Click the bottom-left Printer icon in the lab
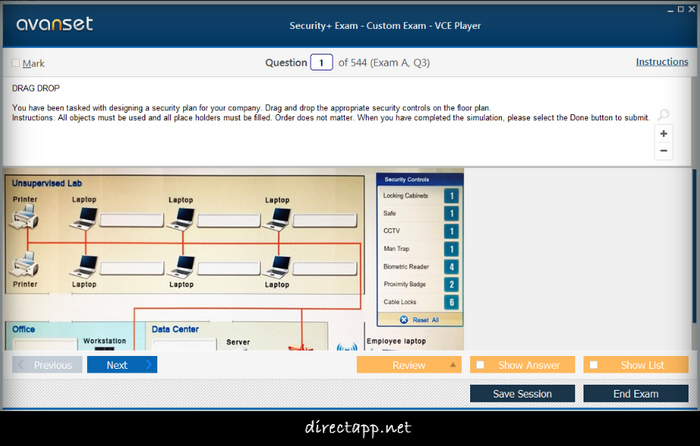 point(25,265)
